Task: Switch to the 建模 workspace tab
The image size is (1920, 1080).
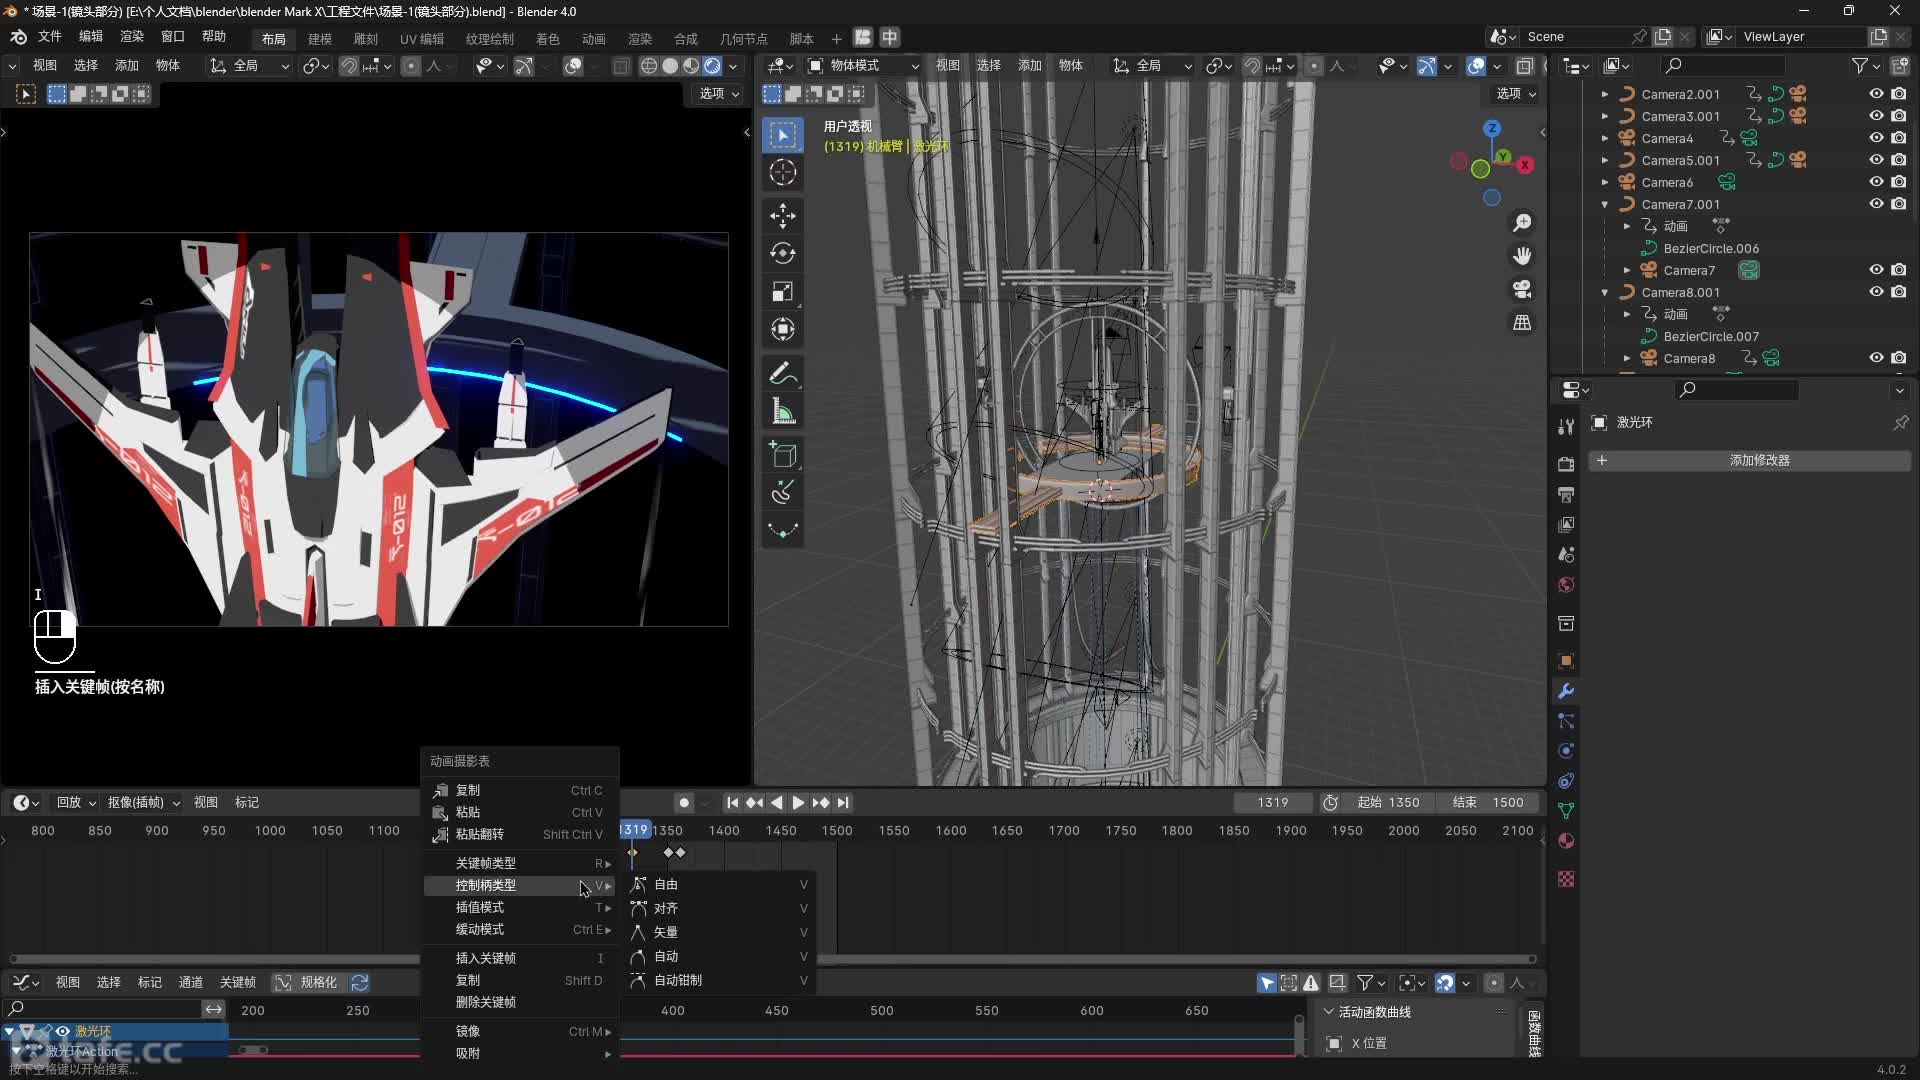Action: (320, 39)
